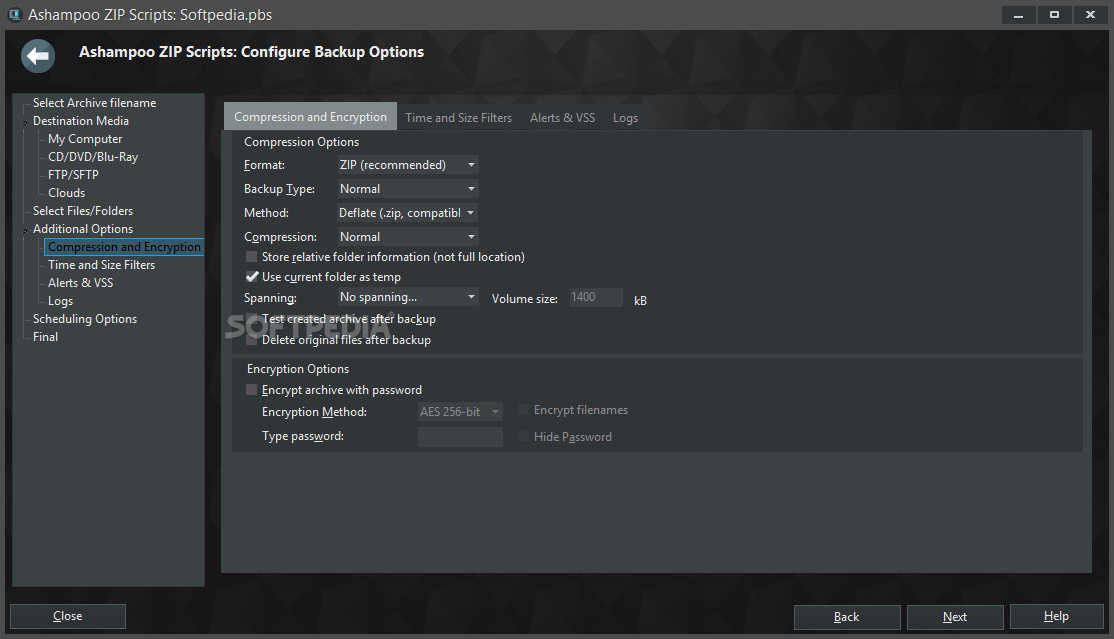
Task: Select My Computer in sidebar tree
Action: tap(85, 139)
